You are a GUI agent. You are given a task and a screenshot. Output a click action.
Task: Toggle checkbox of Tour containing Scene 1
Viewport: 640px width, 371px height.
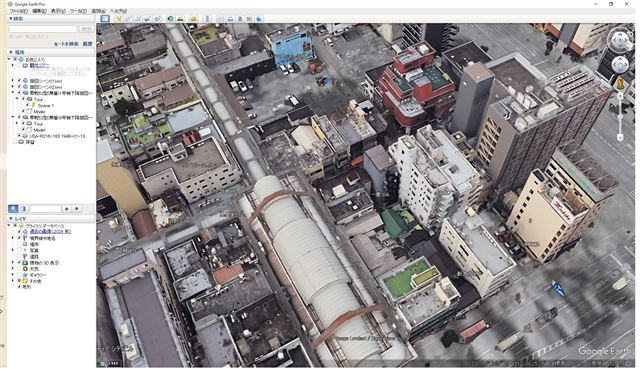[23, 99]
